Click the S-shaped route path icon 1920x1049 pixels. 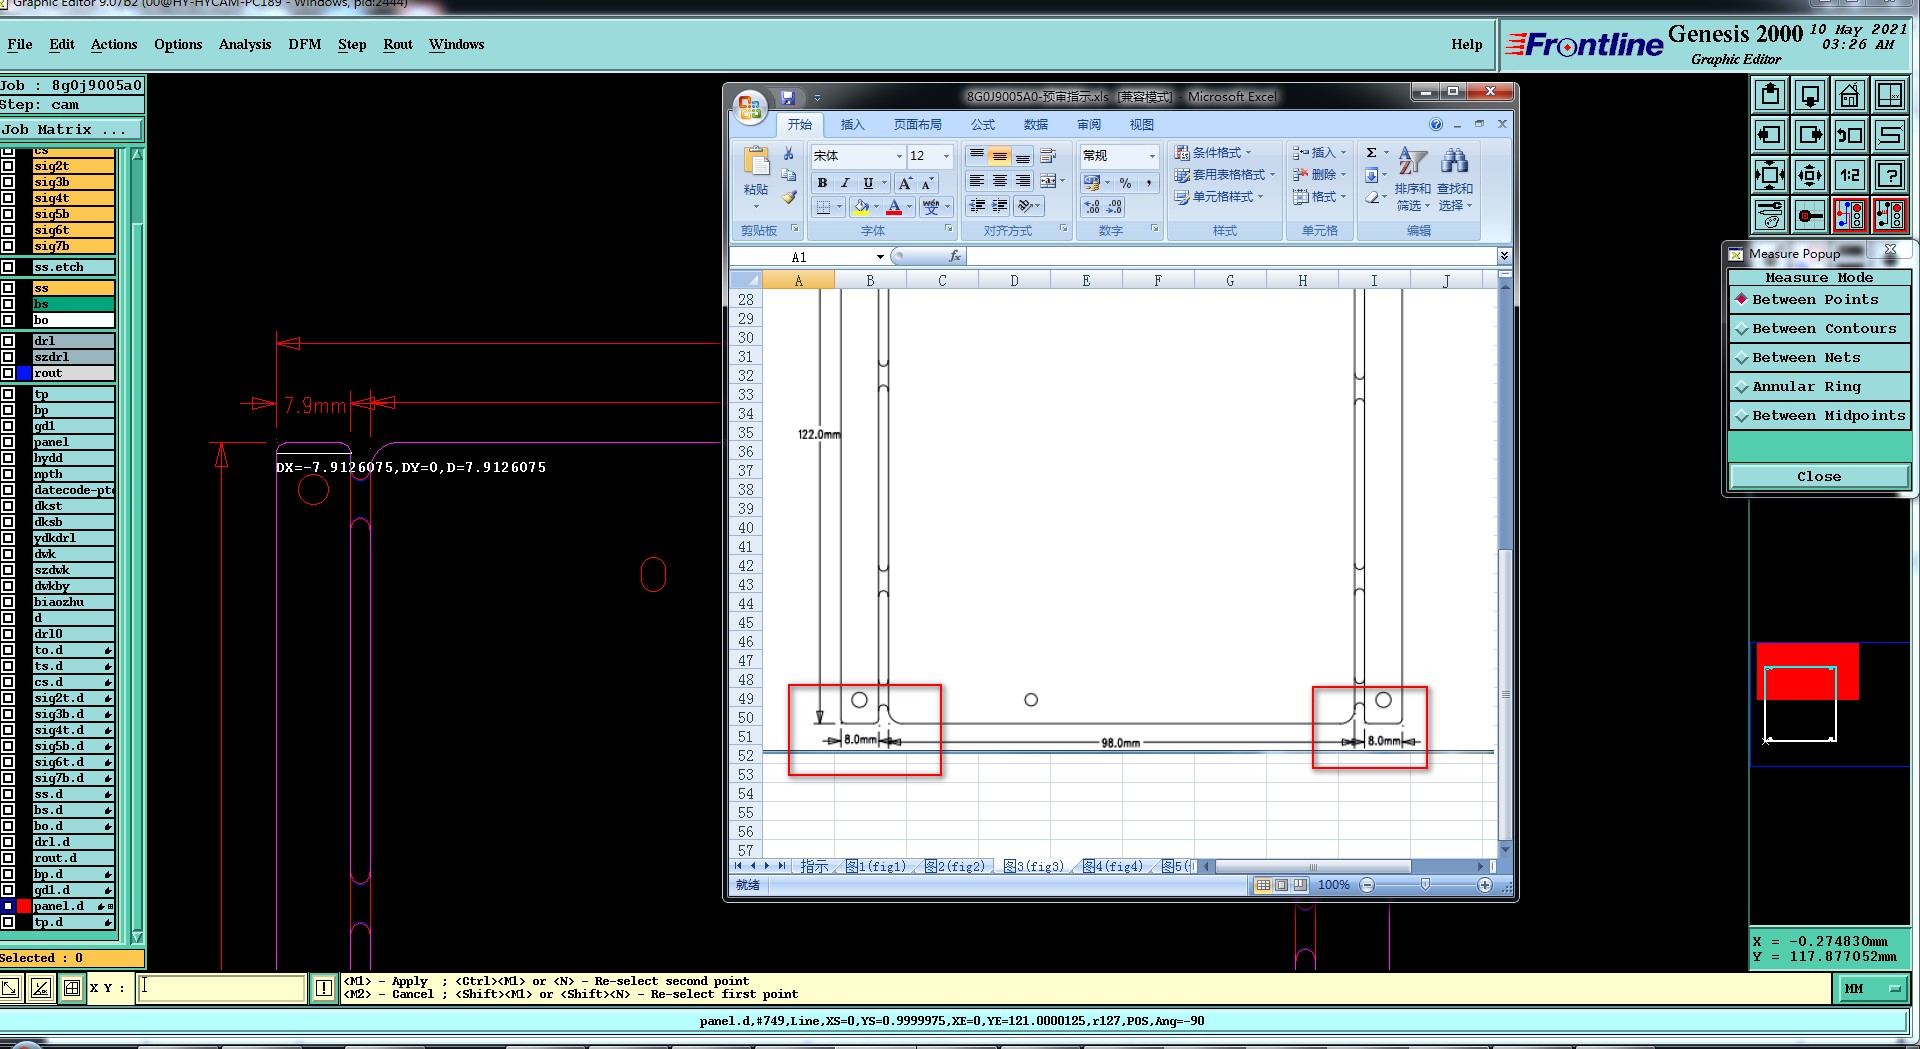1889,135
